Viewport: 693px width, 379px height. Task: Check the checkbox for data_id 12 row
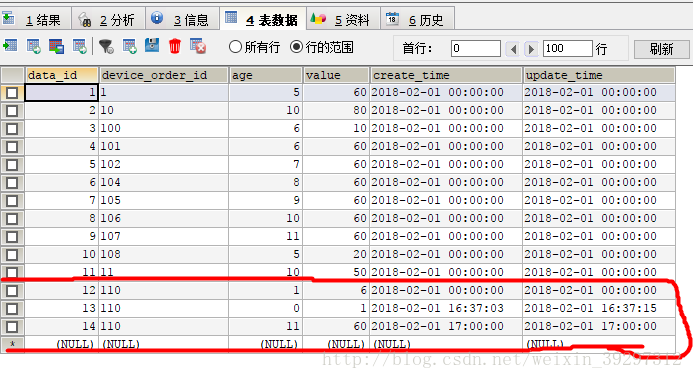(12, 291)
